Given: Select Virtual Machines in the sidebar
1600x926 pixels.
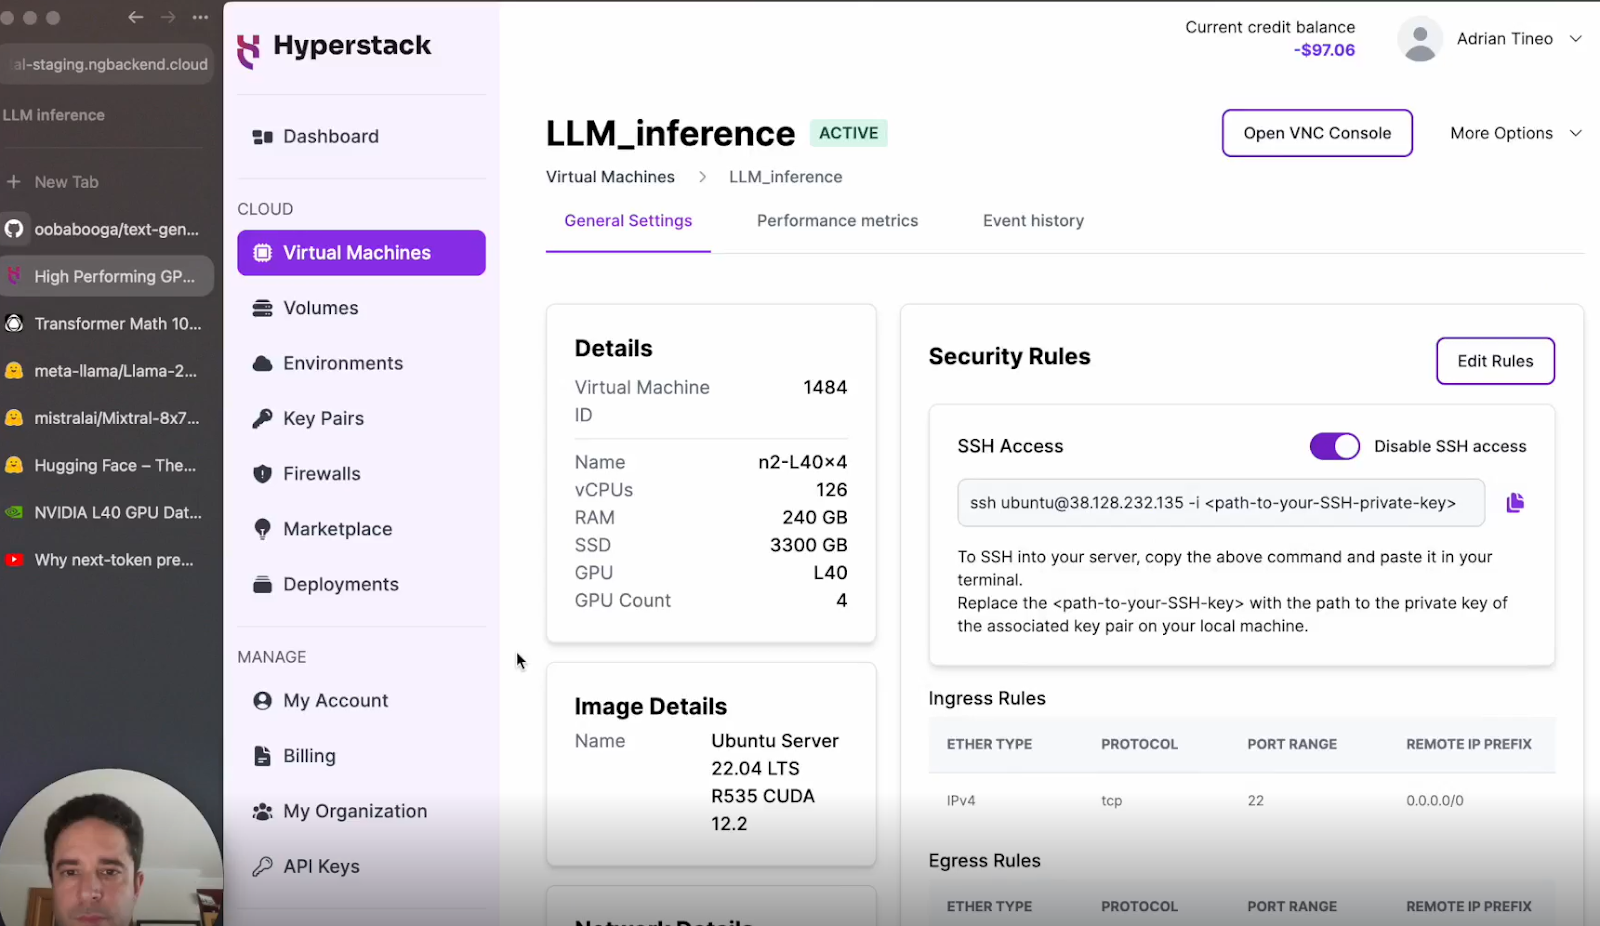Looking at the screenshot, I should 361,253.
